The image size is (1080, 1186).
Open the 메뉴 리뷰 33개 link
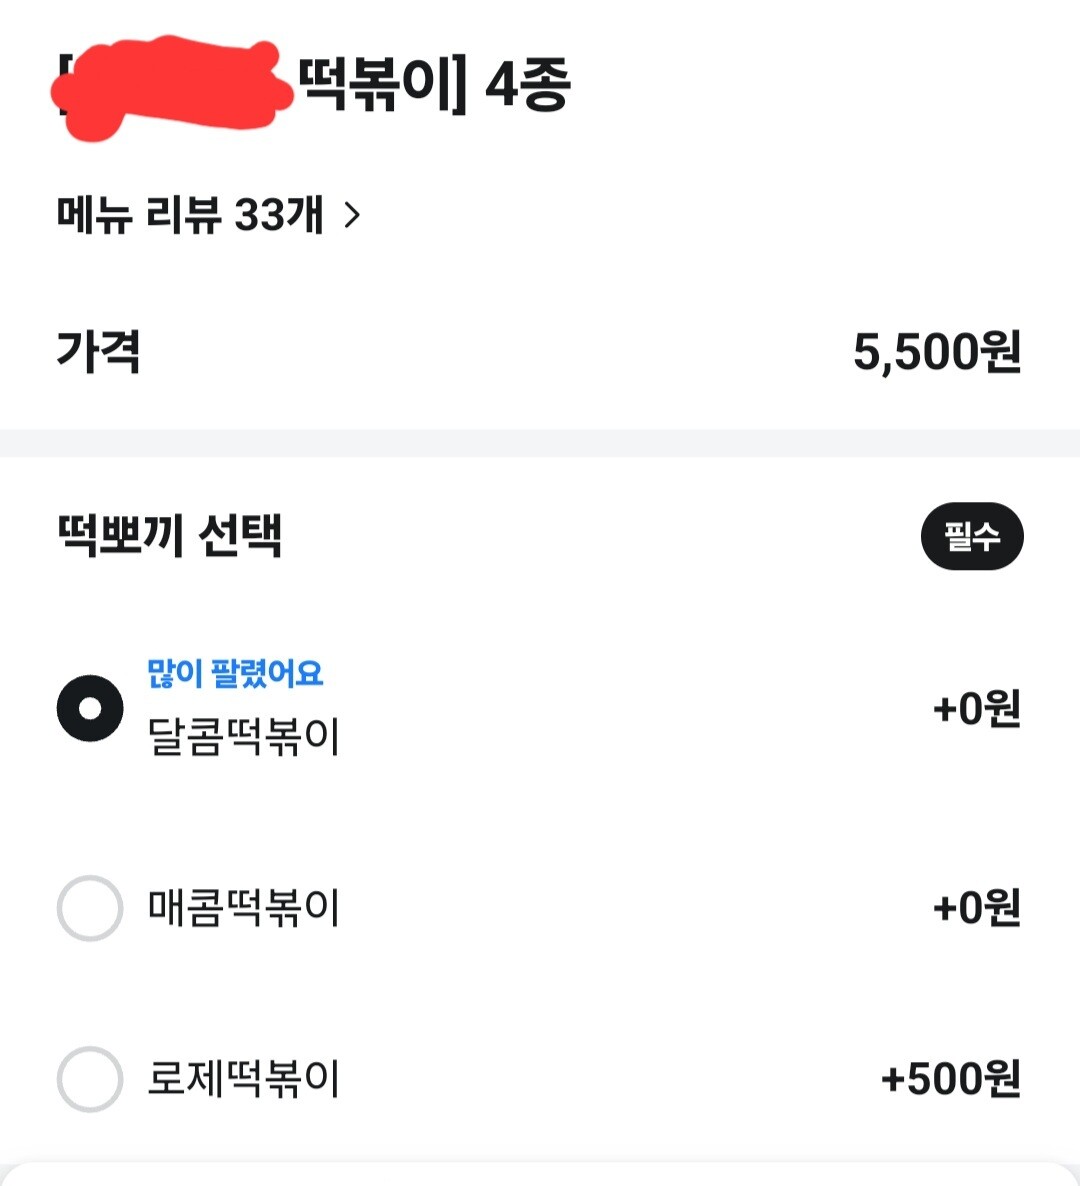pyautogui.click(x=190, y=214)
